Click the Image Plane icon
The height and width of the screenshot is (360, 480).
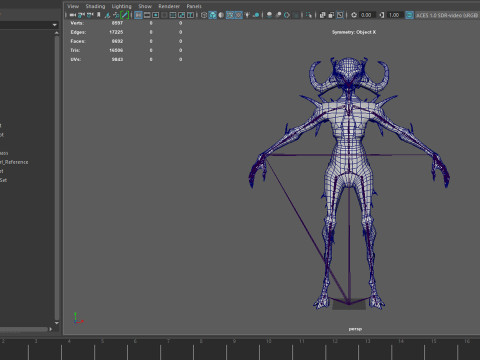[x=107, y=15]
